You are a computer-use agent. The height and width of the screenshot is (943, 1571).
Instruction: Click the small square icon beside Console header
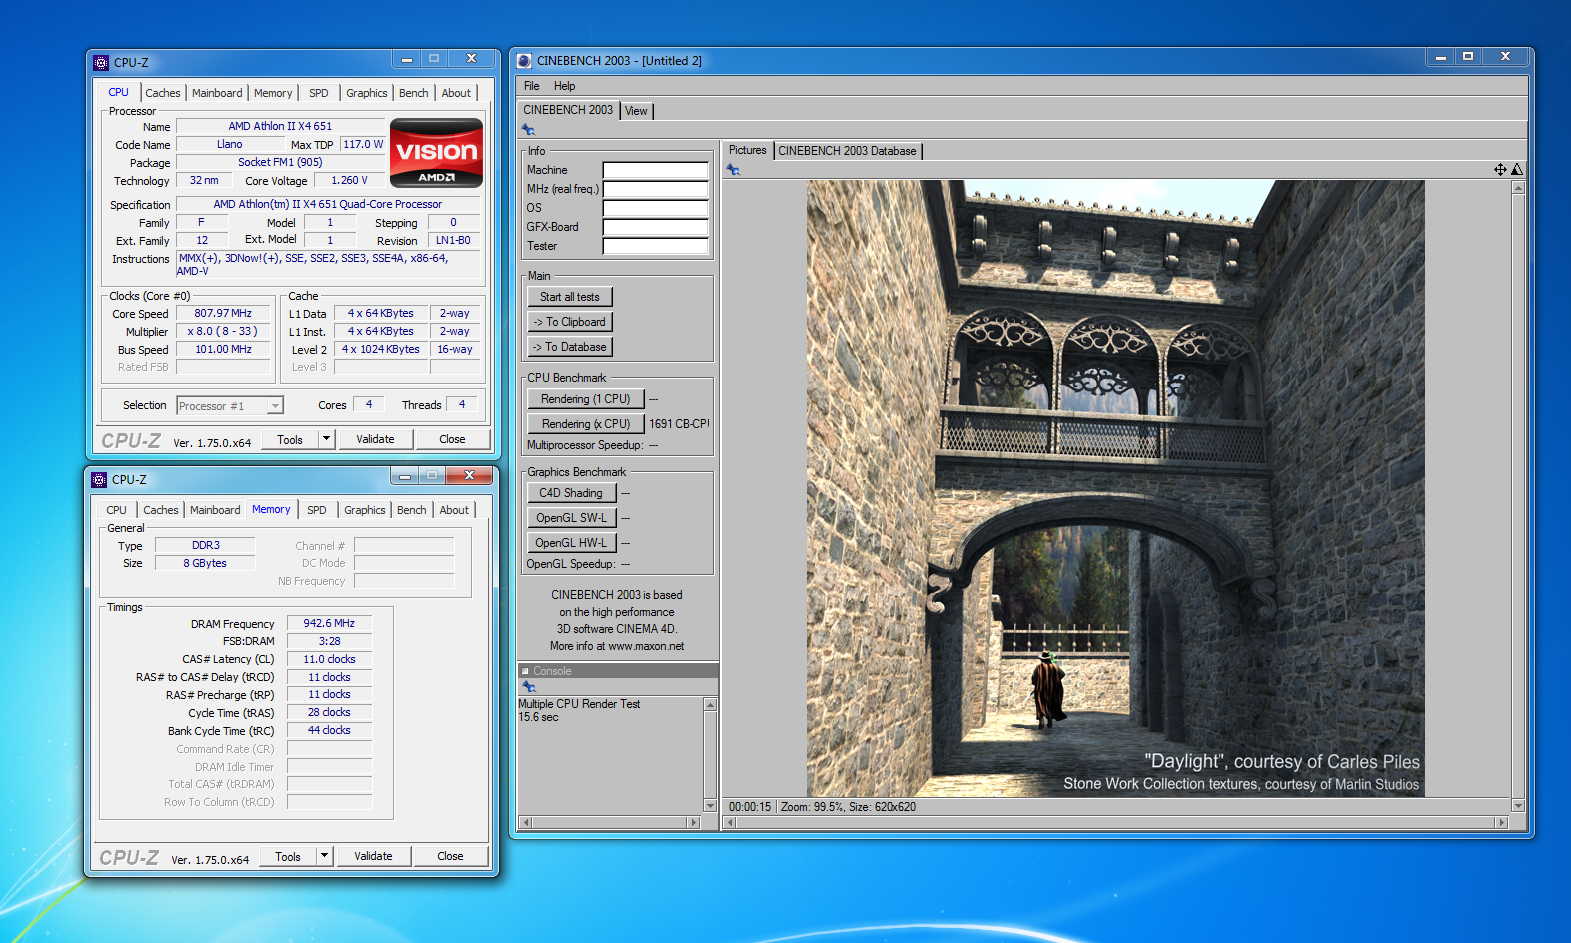(525, 671)
